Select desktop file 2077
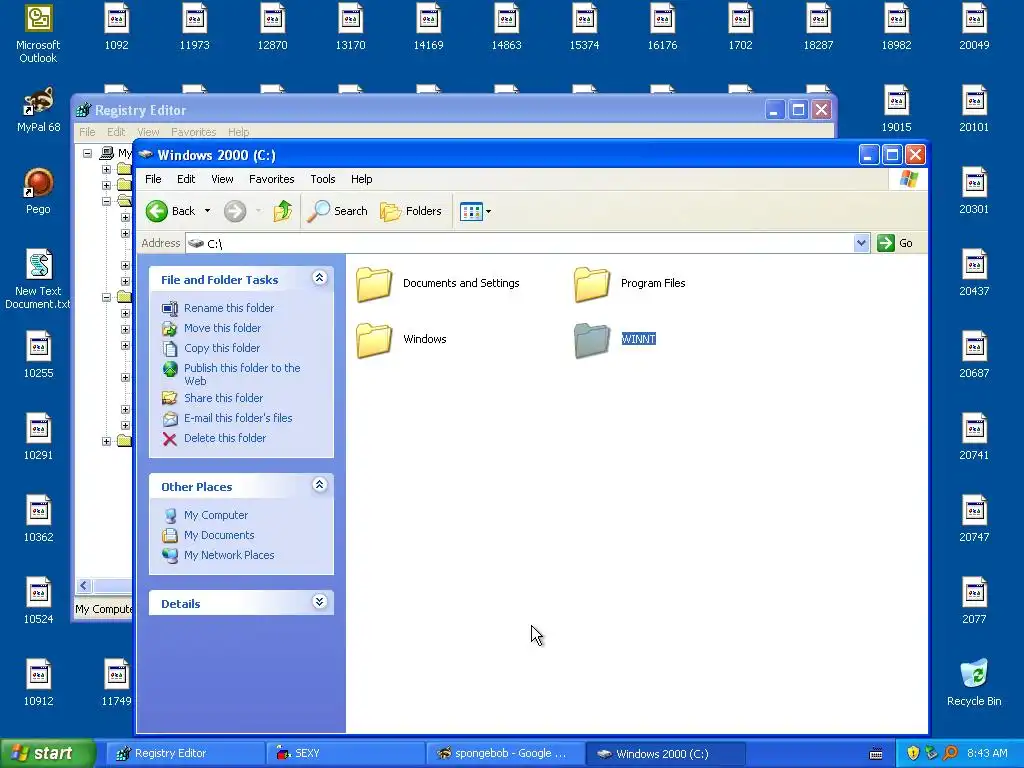 (974, 601)
